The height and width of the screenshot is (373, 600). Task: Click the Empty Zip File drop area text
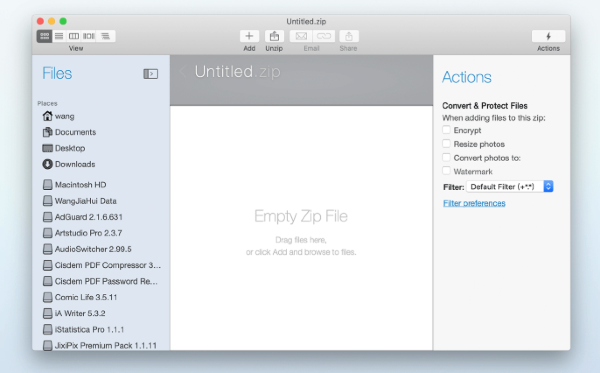pos(301,216)
